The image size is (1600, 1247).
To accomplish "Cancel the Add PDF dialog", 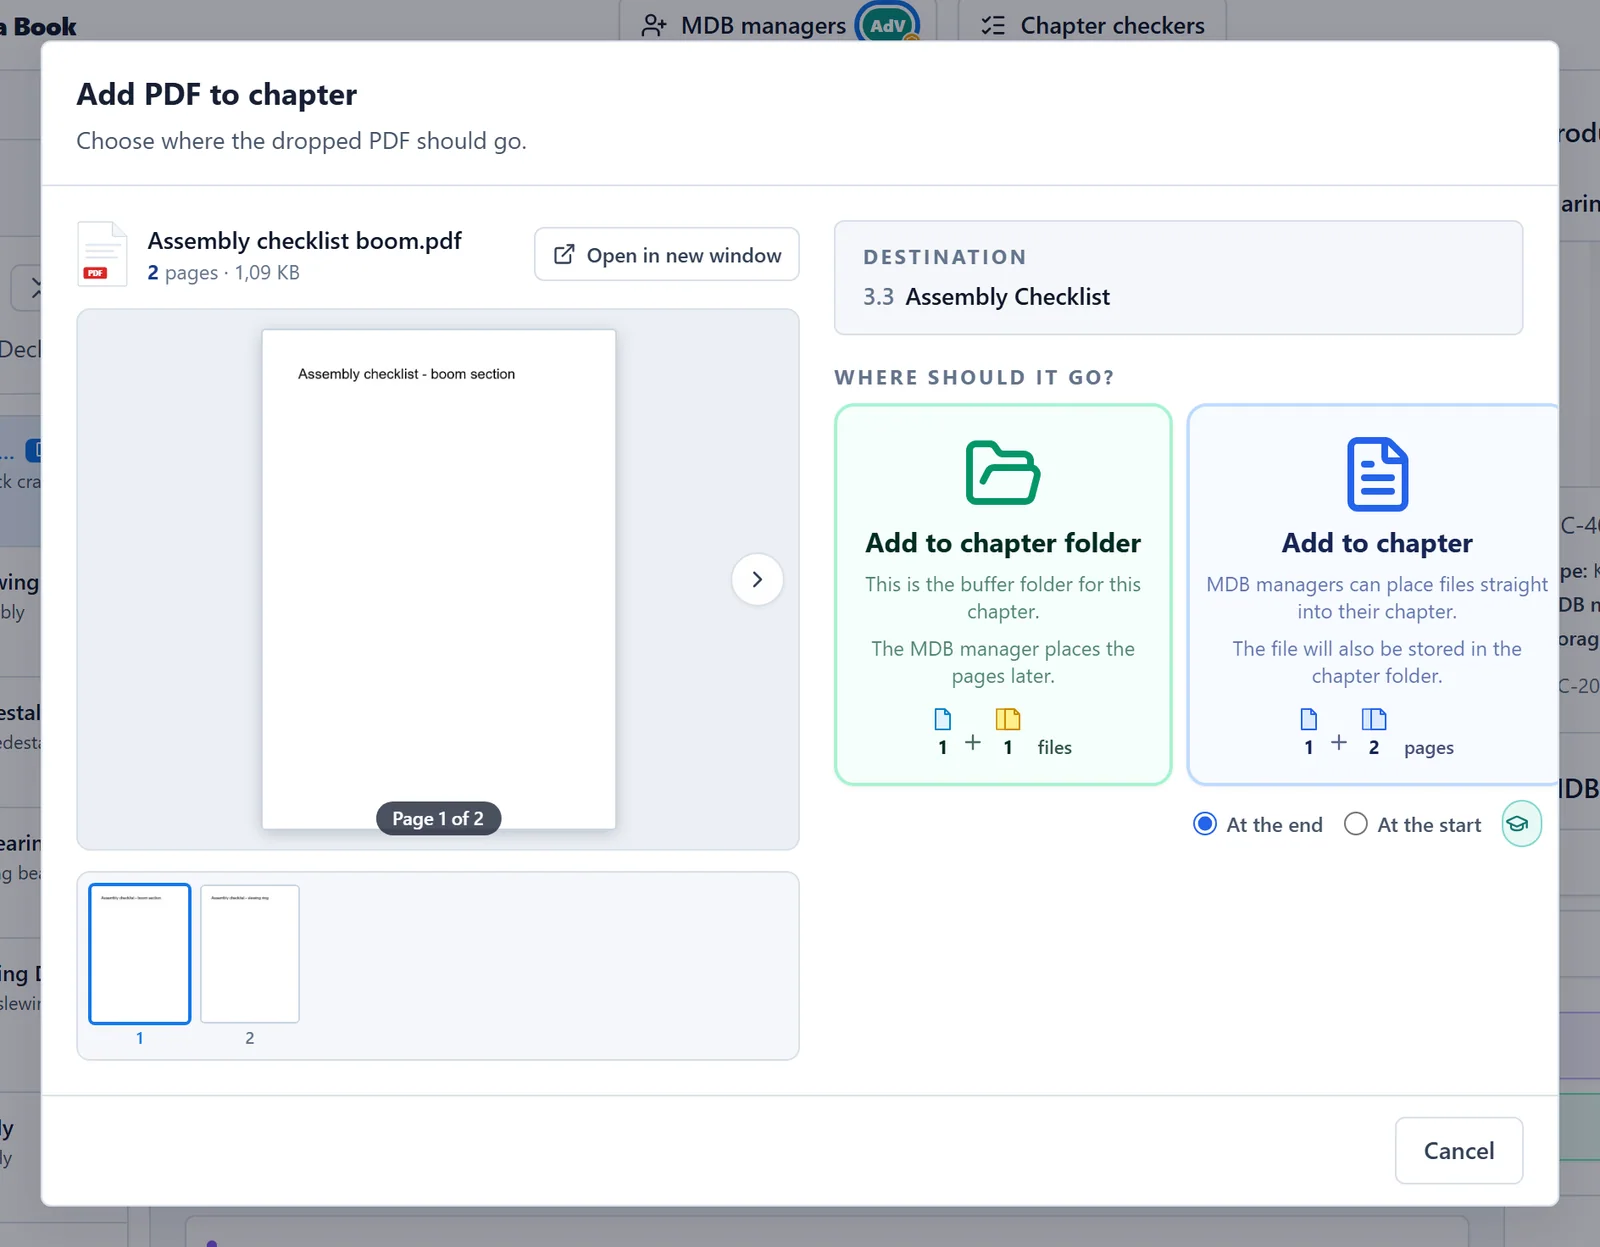I will [1459, 1150].
